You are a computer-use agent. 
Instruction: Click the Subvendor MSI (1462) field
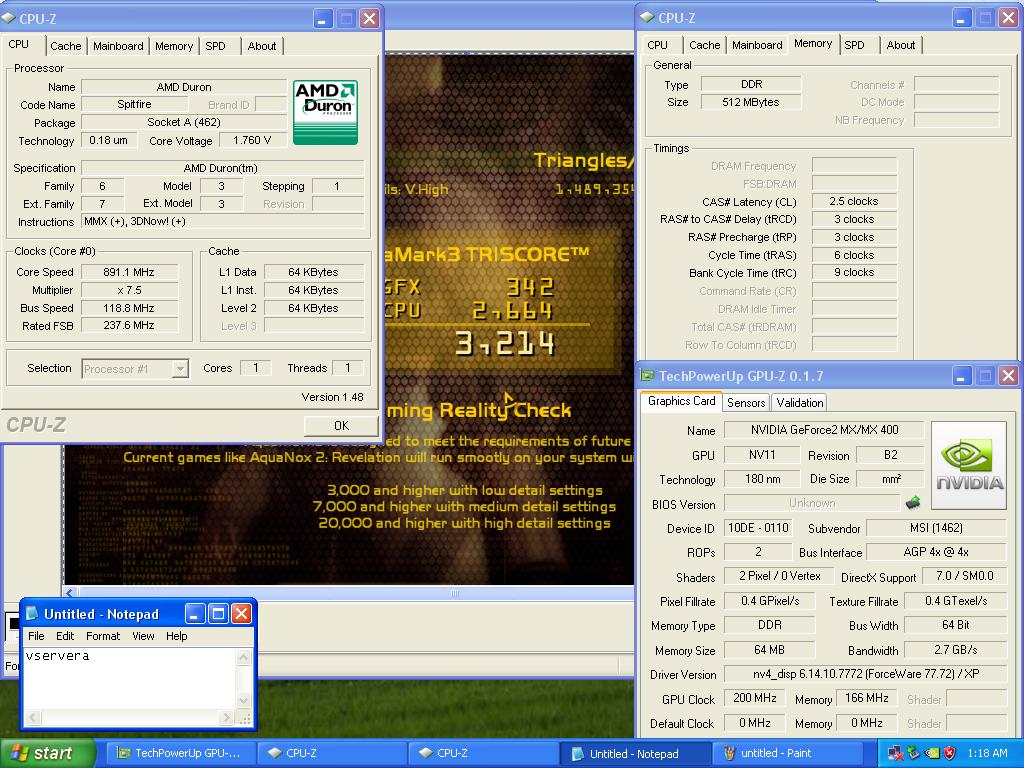click(x=936, y=528)
